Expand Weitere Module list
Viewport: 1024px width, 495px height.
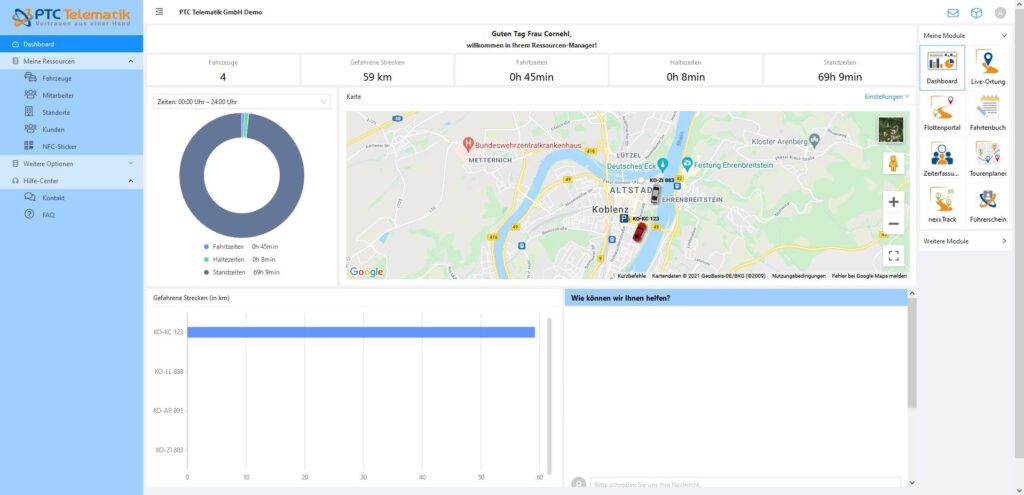tap(965, 241)
